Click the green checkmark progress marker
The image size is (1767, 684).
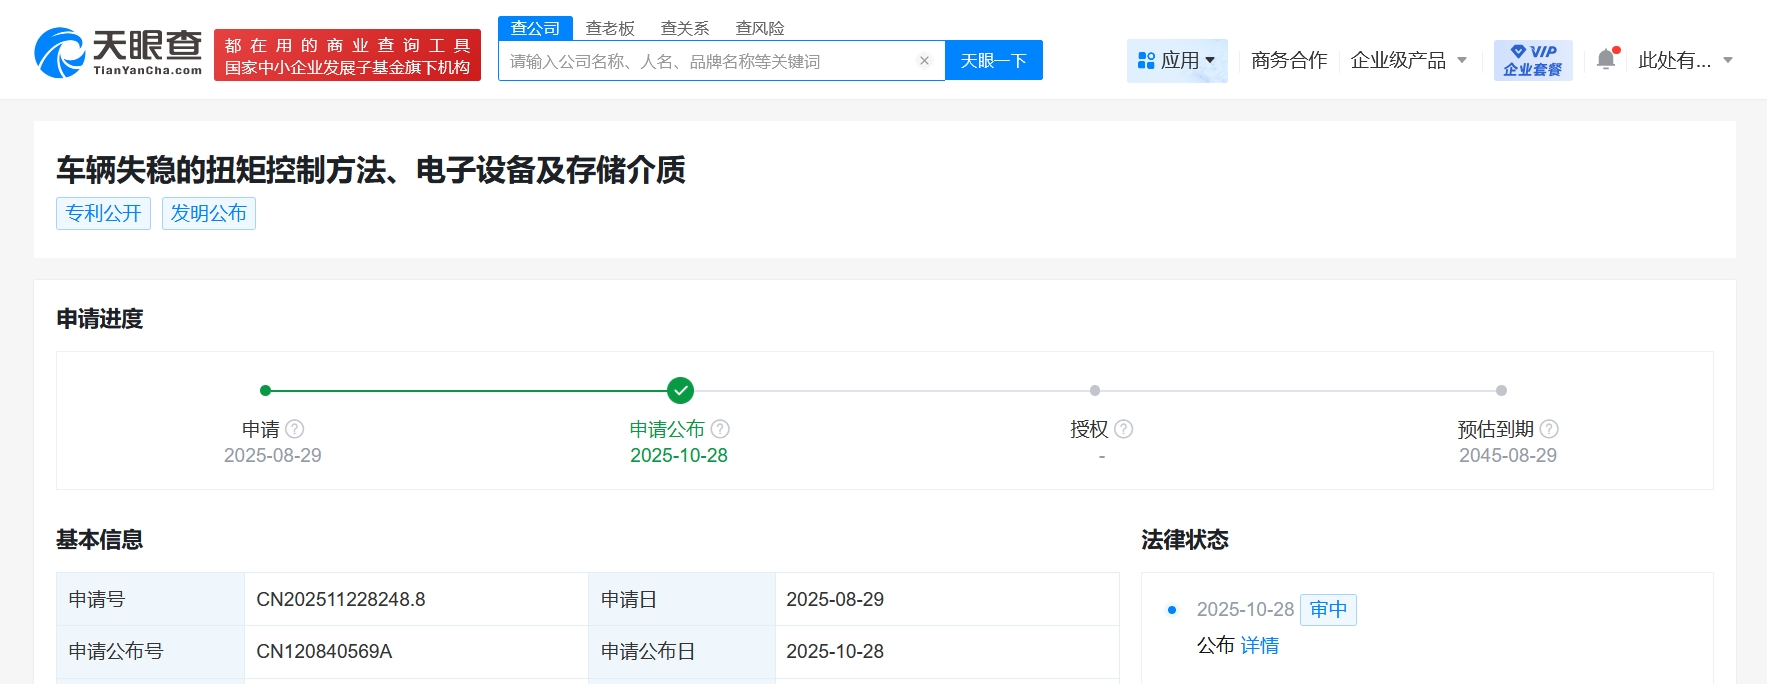click(x=680, y=390)
